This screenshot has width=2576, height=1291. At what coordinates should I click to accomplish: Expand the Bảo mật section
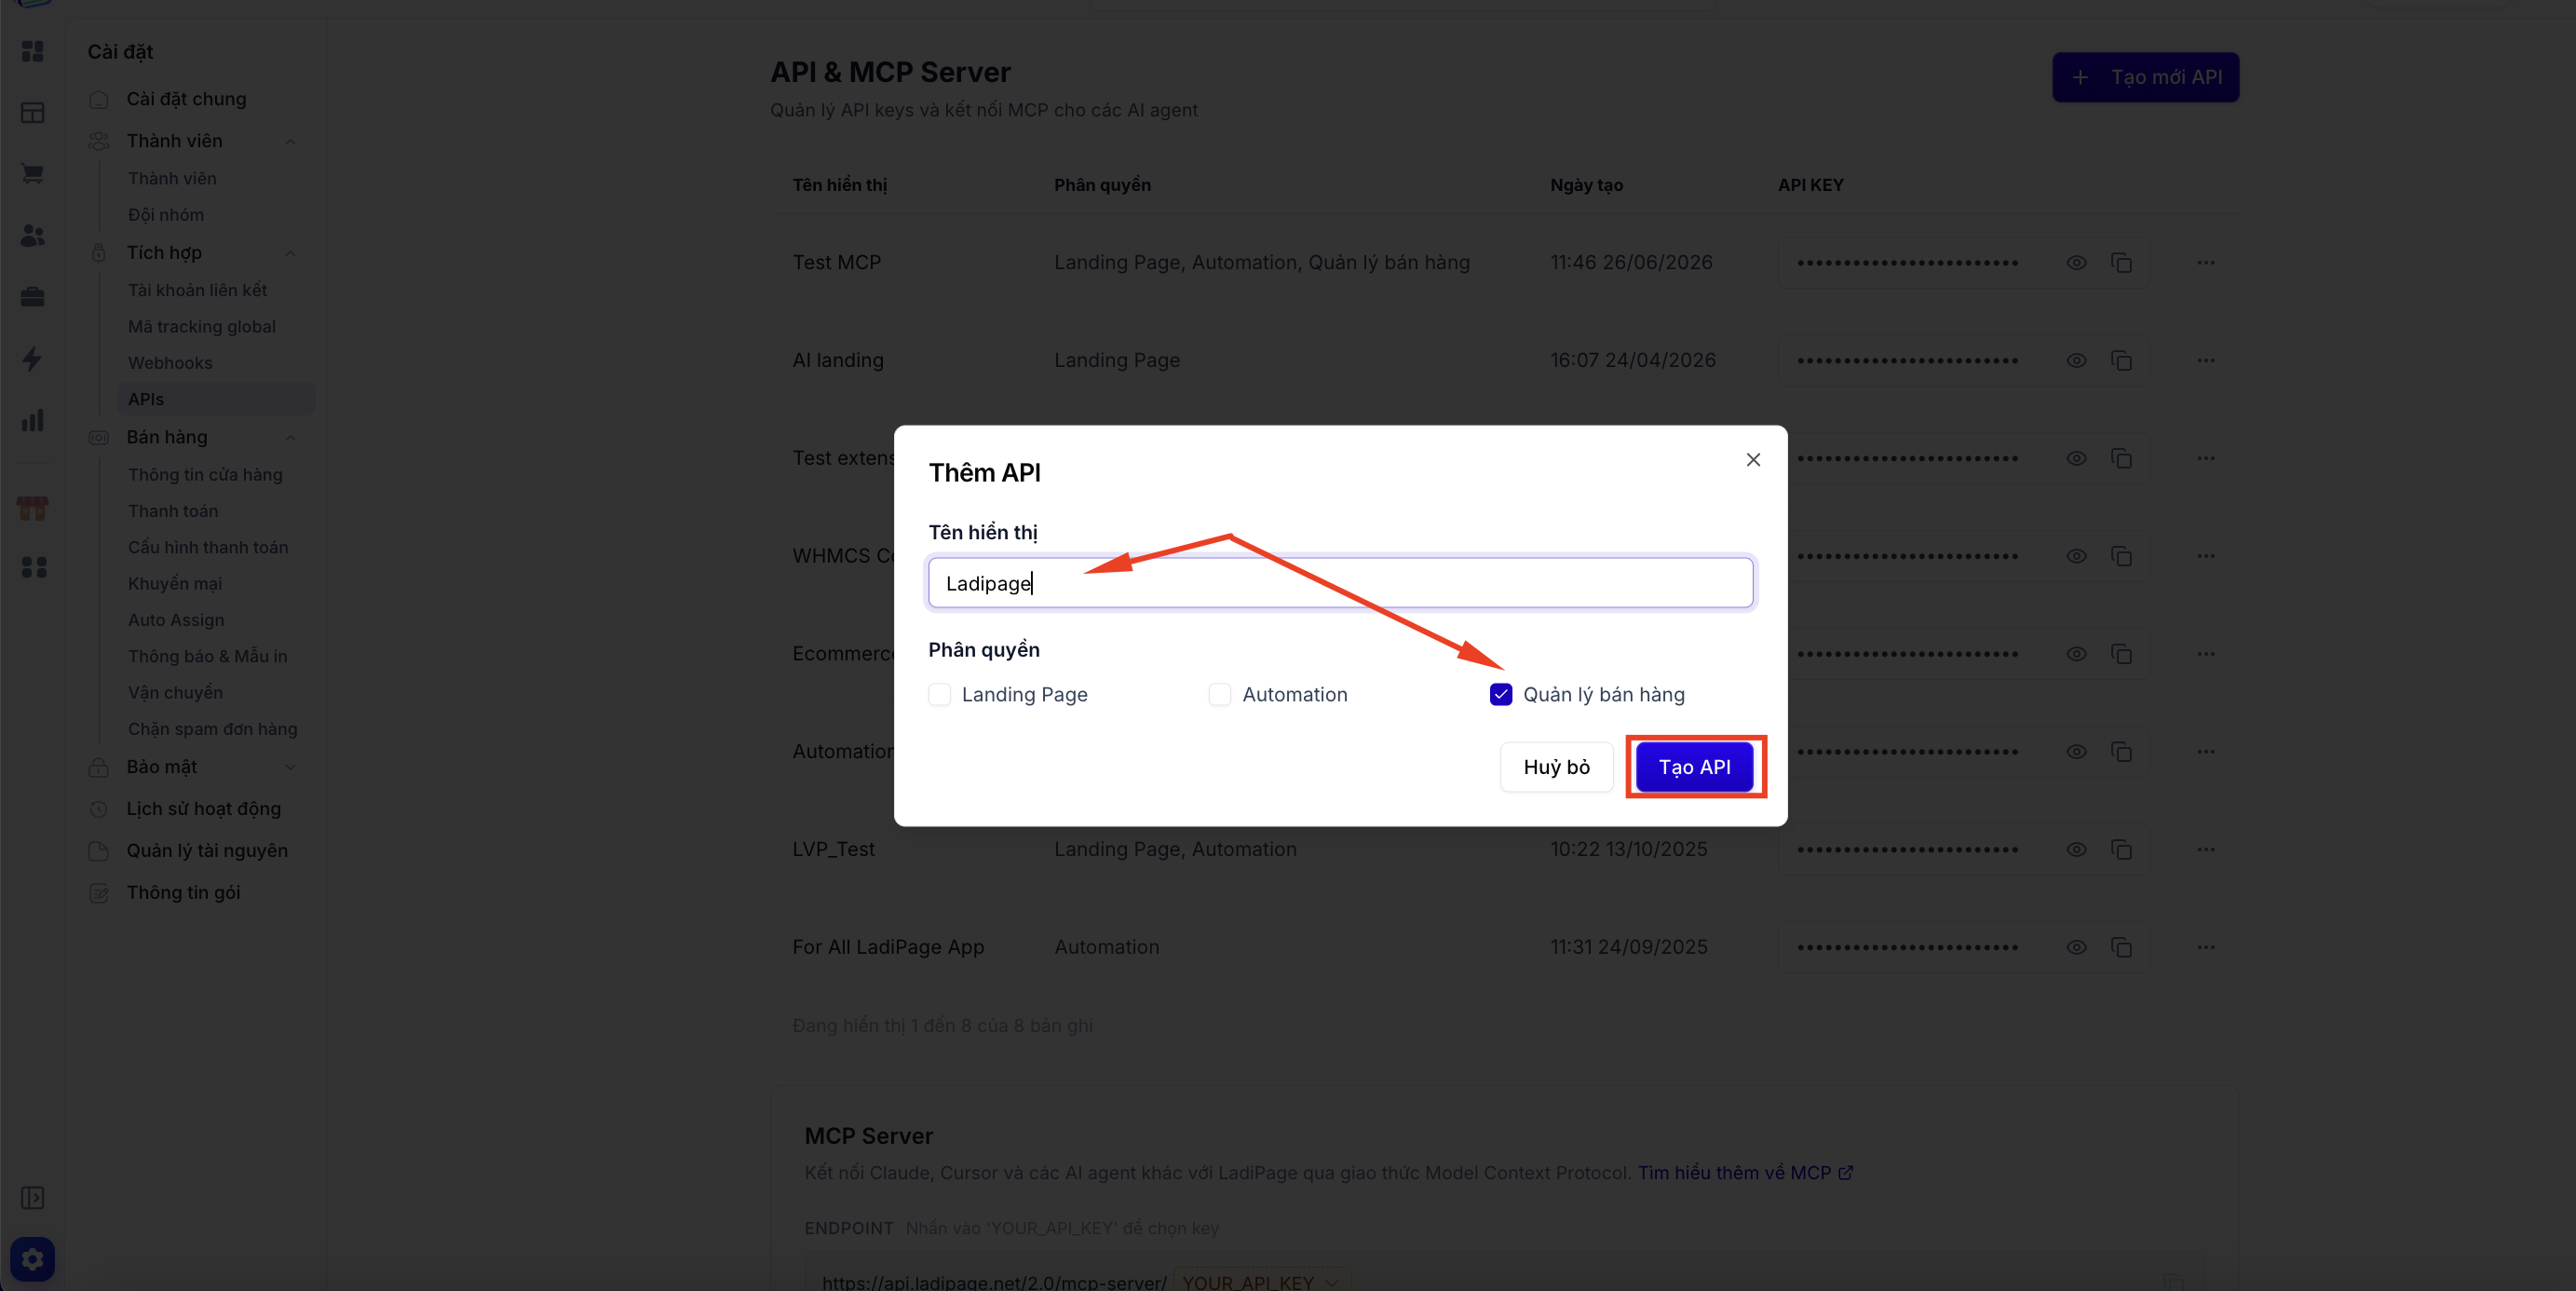point(290,767)
